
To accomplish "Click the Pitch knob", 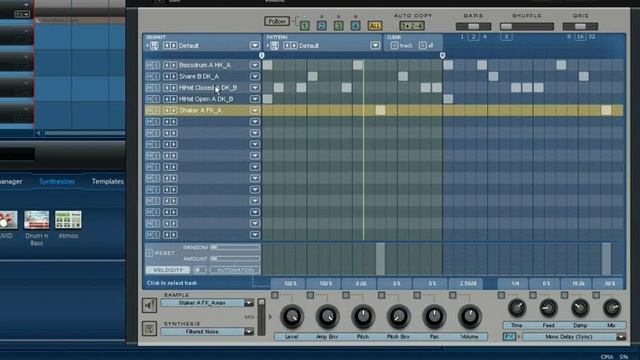I will (363, 316).
